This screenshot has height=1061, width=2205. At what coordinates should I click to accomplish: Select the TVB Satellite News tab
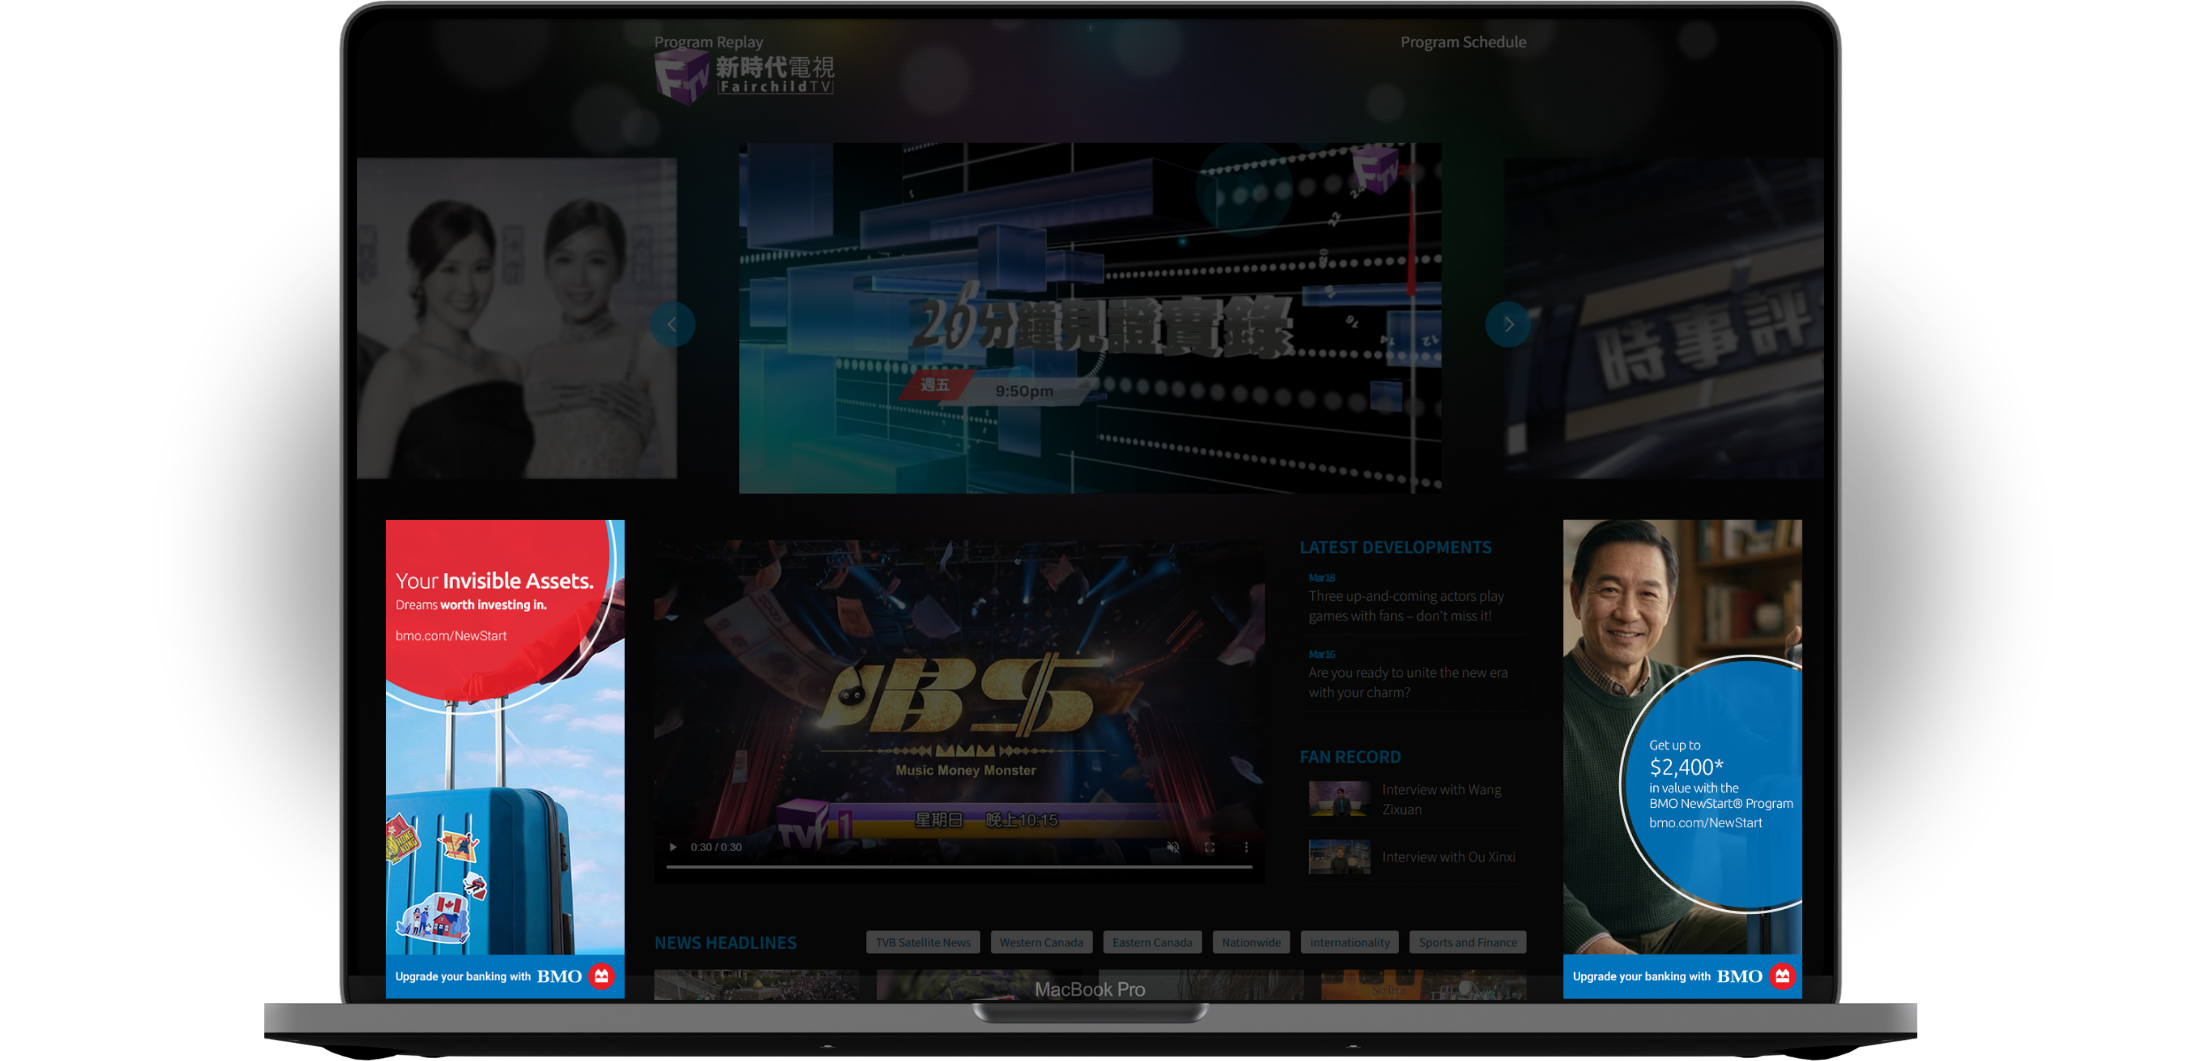923,942
